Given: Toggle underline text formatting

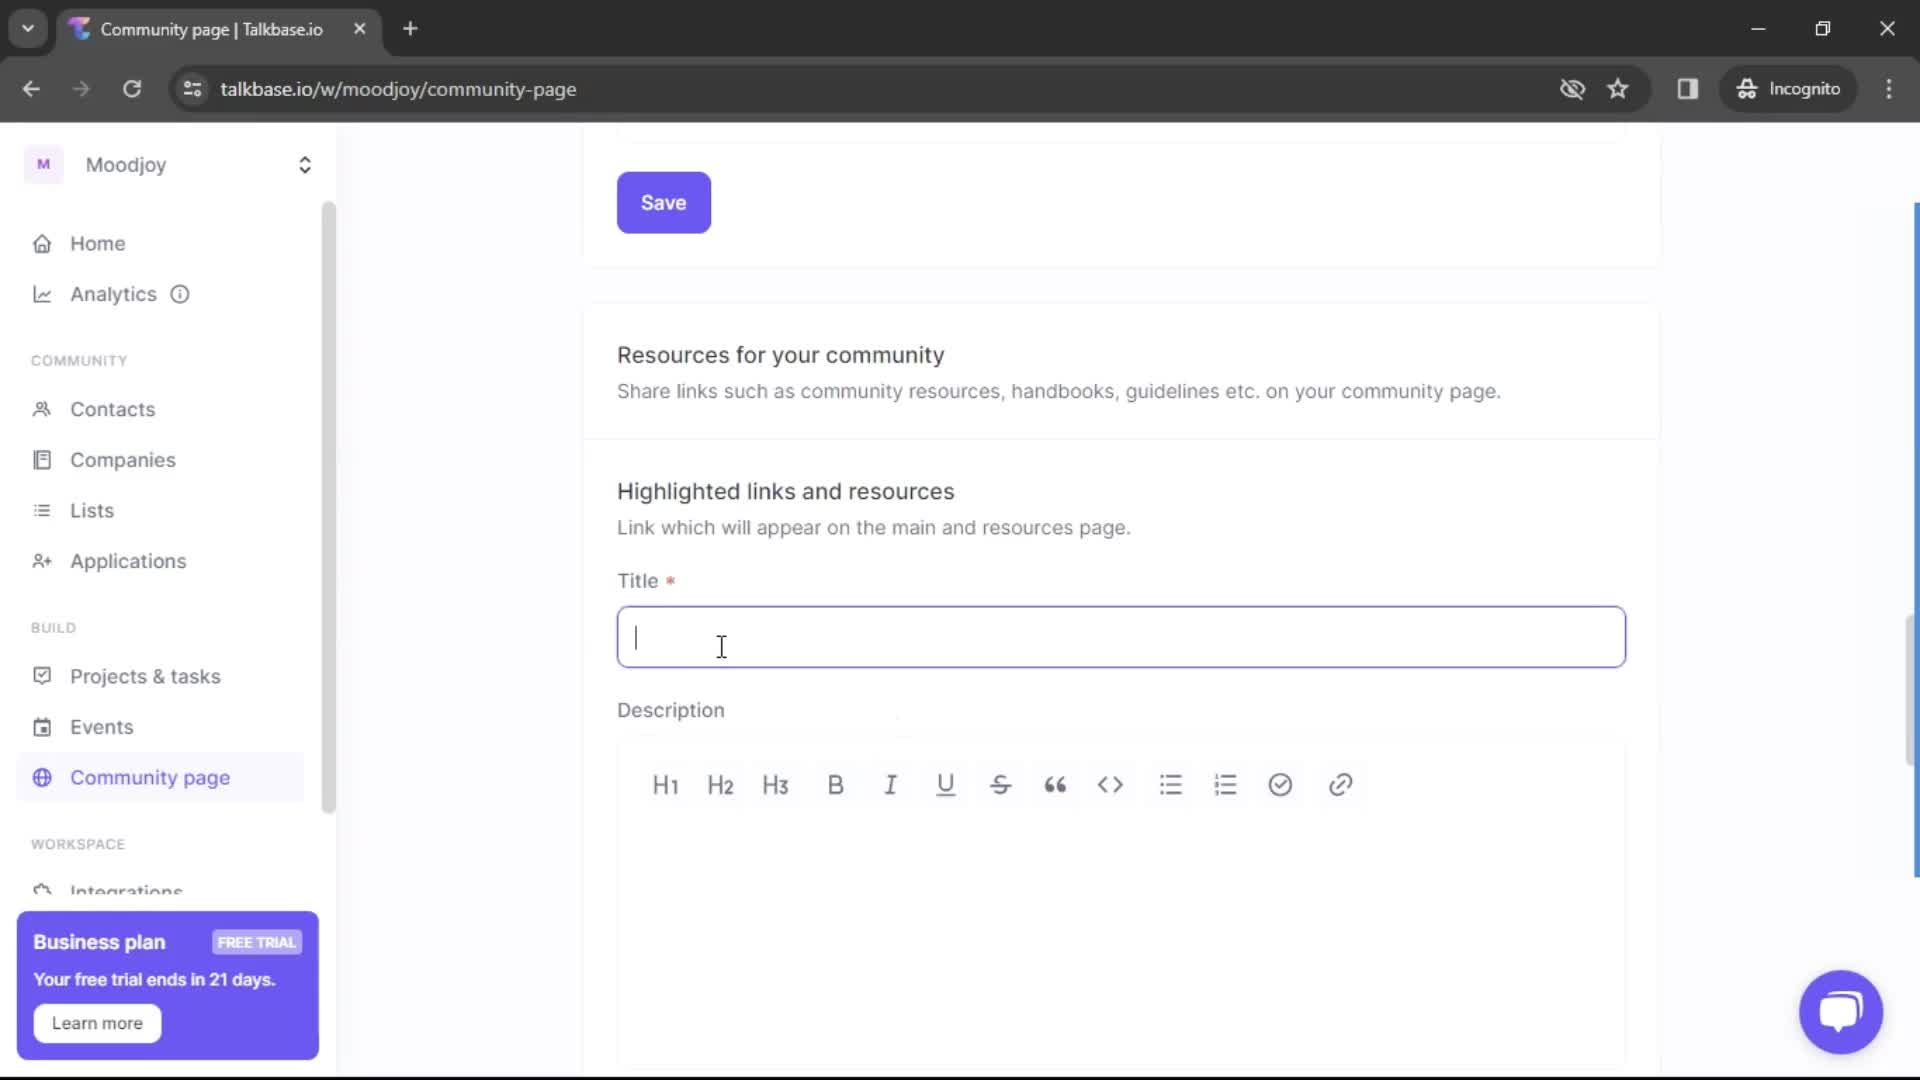Looking at the screenshot, I should tap(947, 785).
